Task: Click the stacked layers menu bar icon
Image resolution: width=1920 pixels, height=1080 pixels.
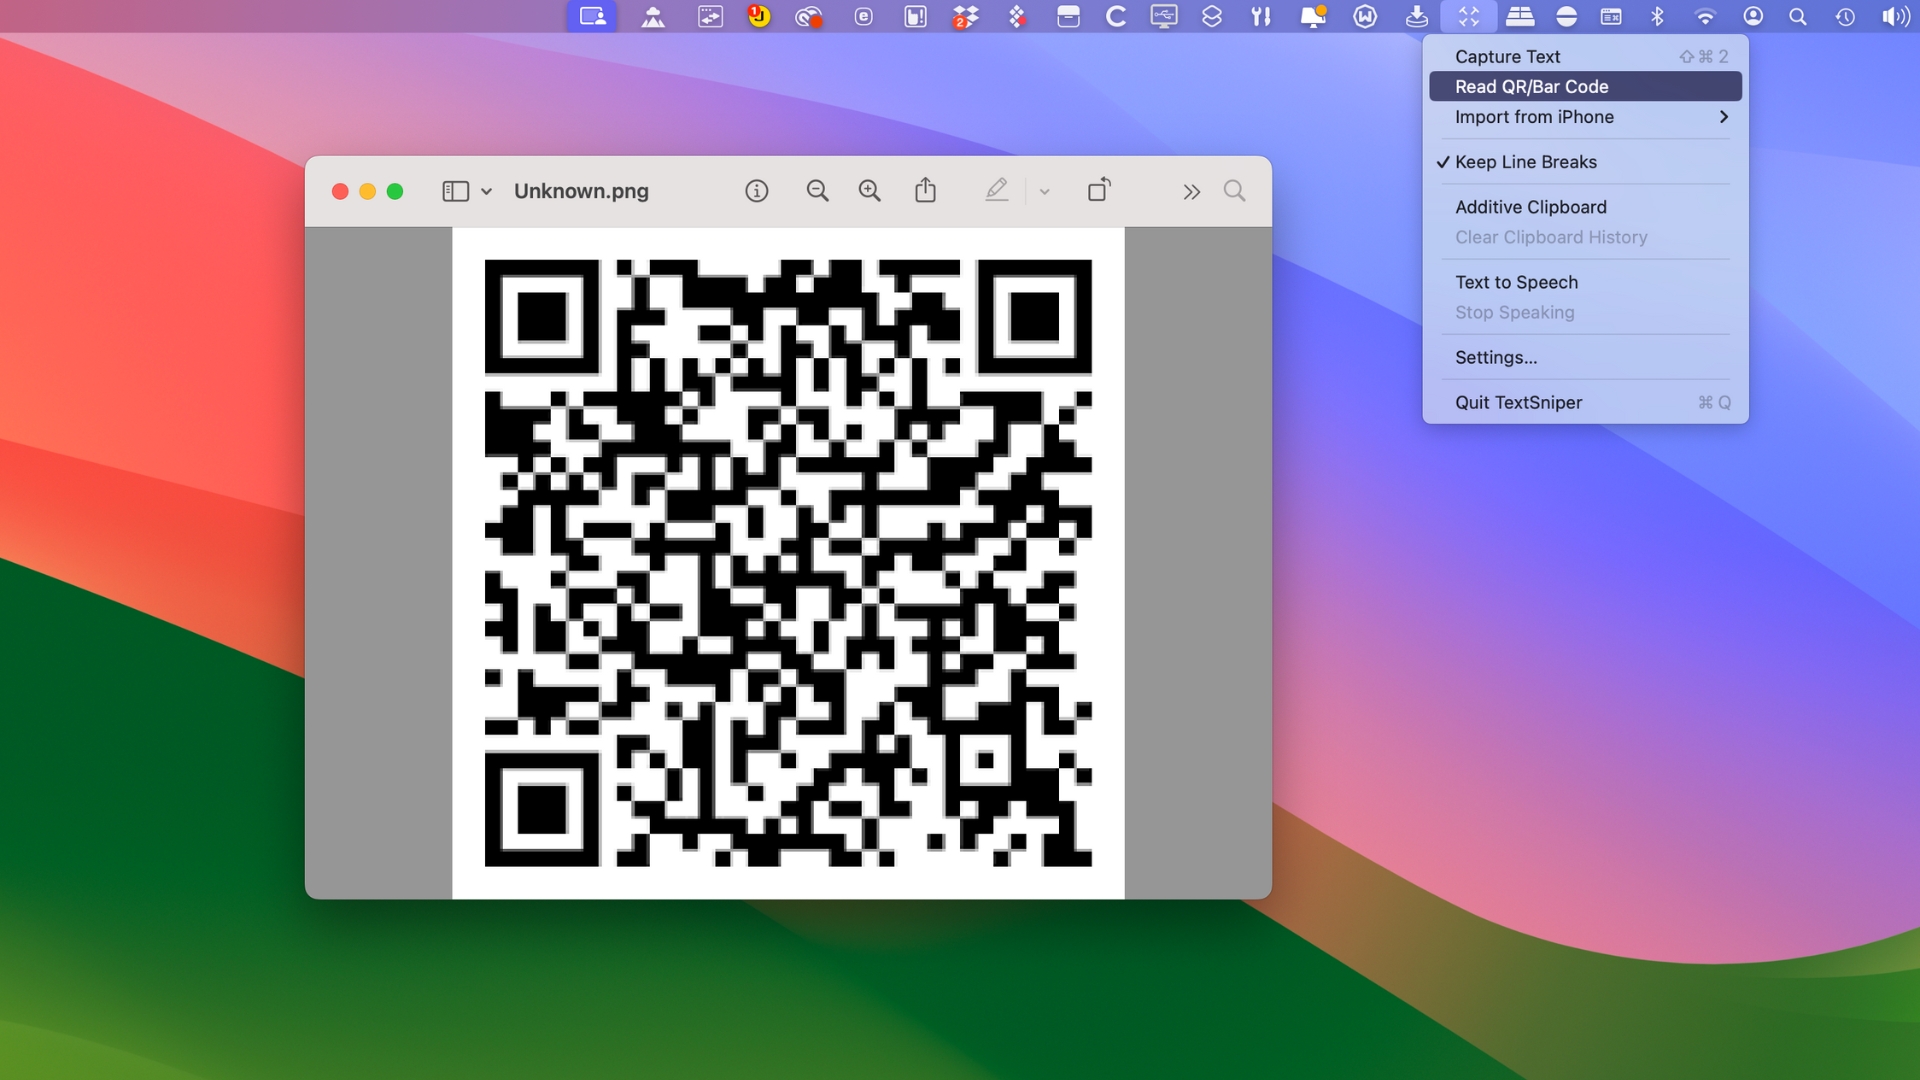Action: pyautogui.click(x=1212, y=16)
